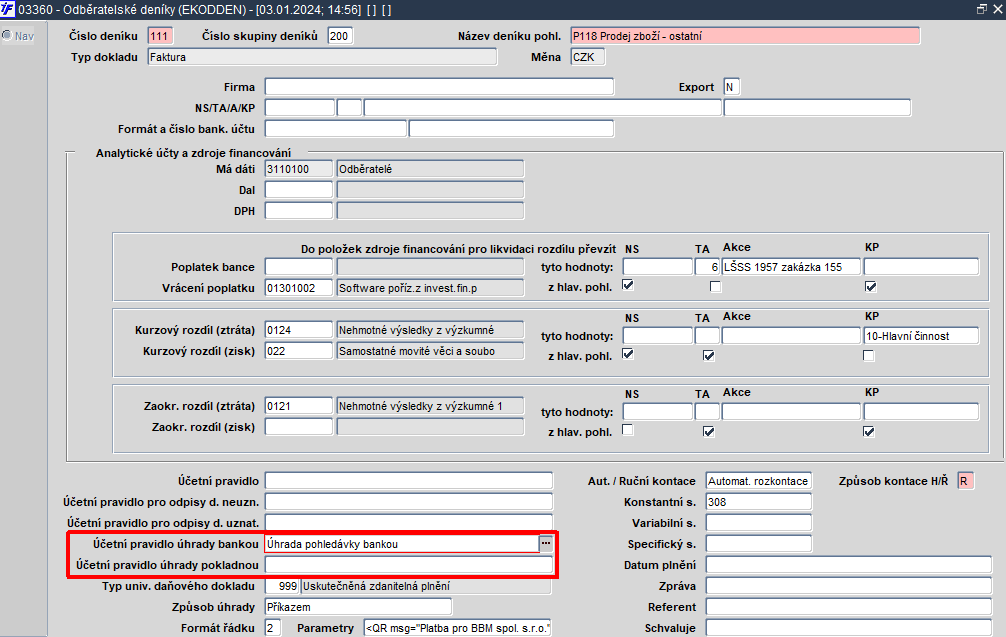
Task: Select the Konstantní s. field with 308
Action: click(758, 502)
